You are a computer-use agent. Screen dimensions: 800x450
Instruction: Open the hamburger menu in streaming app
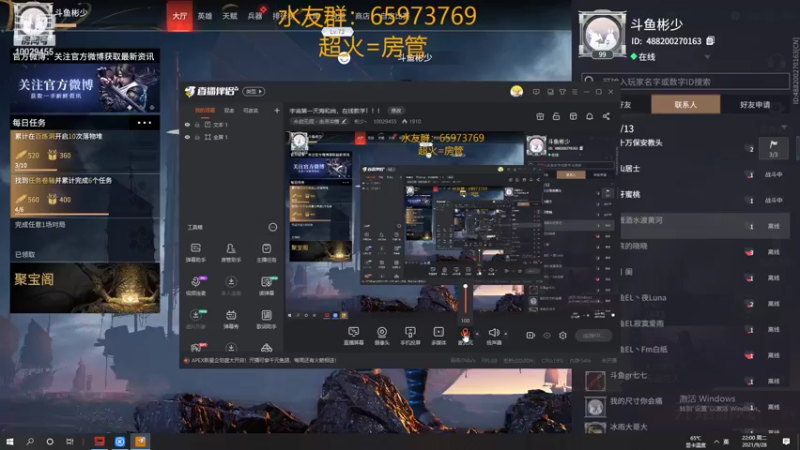point(574,92)
